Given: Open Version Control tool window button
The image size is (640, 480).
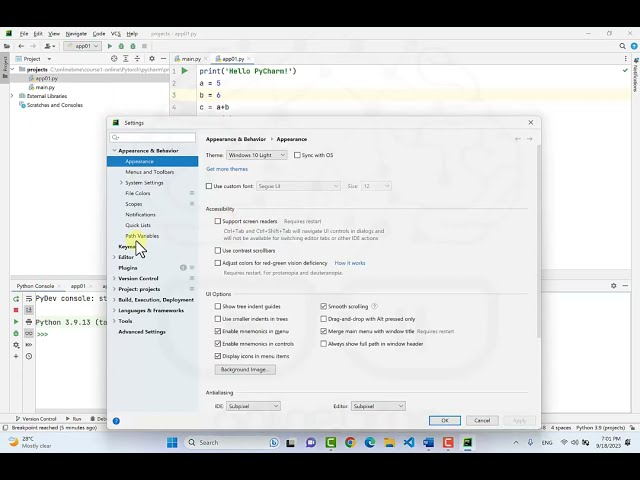Looking at the screenshot, I should click(x=36, y=419).
